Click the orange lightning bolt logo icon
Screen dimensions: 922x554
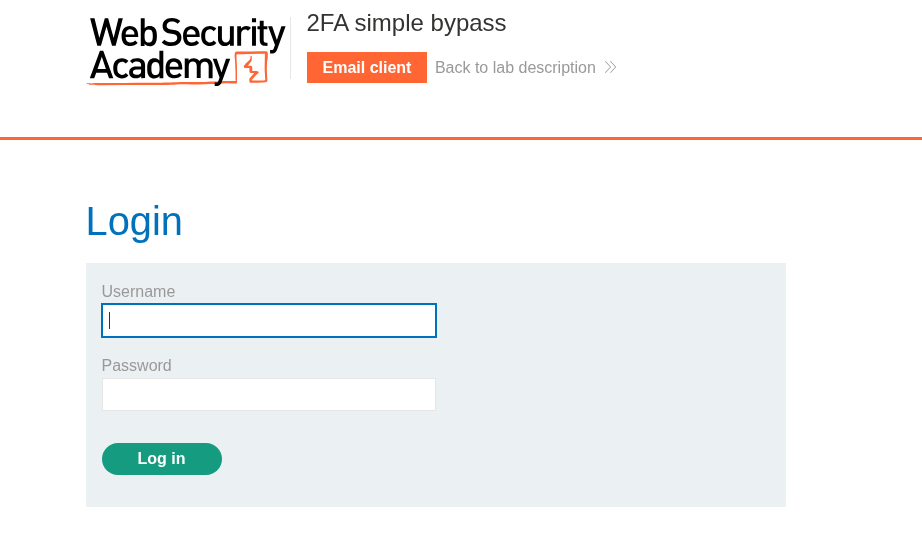(252, 68)
